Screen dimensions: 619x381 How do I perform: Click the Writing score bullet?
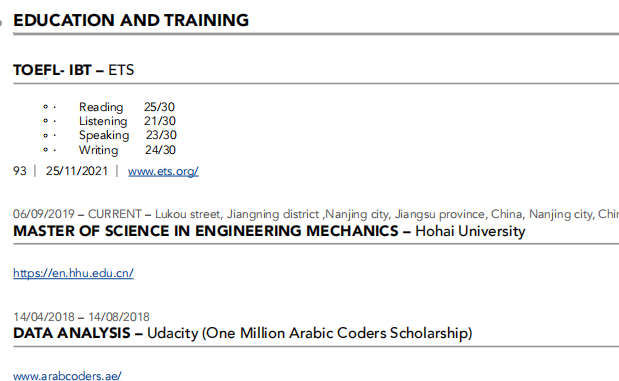tap(45, 150)
